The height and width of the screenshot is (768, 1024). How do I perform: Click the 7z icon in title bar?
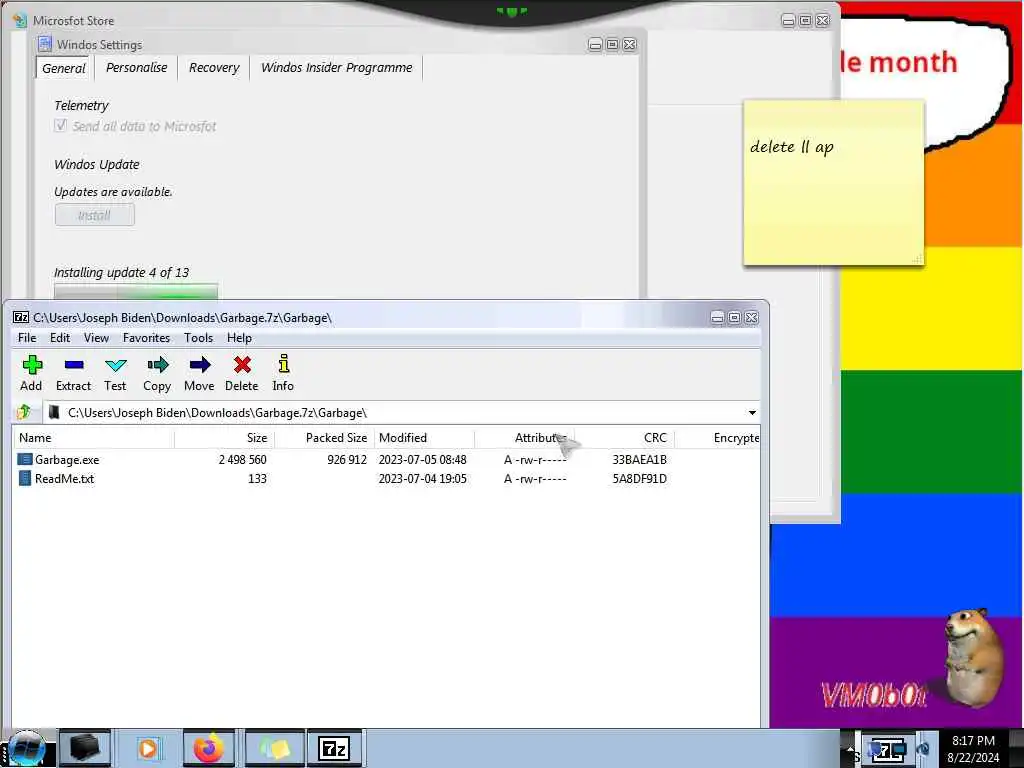tap(21, 317)
